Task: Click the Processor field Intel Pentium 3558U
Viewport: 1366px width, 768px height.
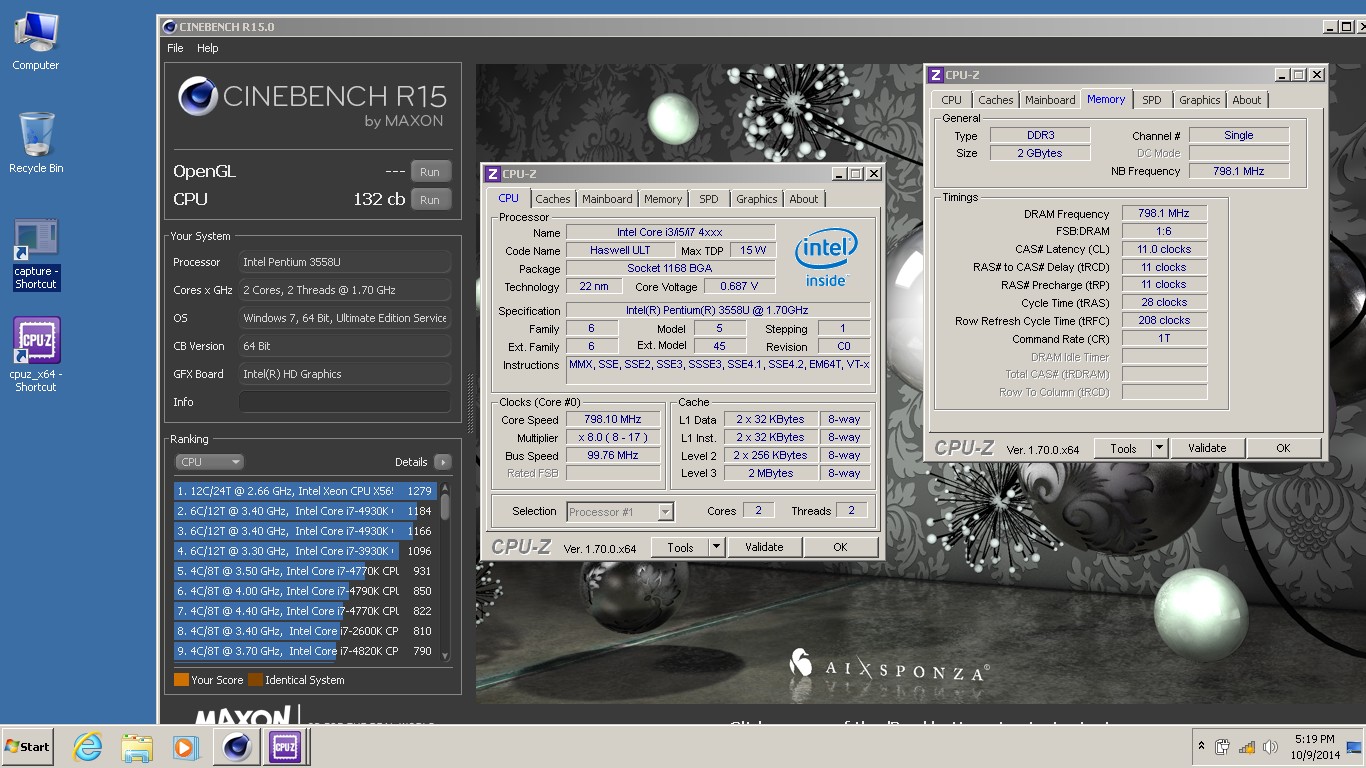Action: click(x=344, y=262)
